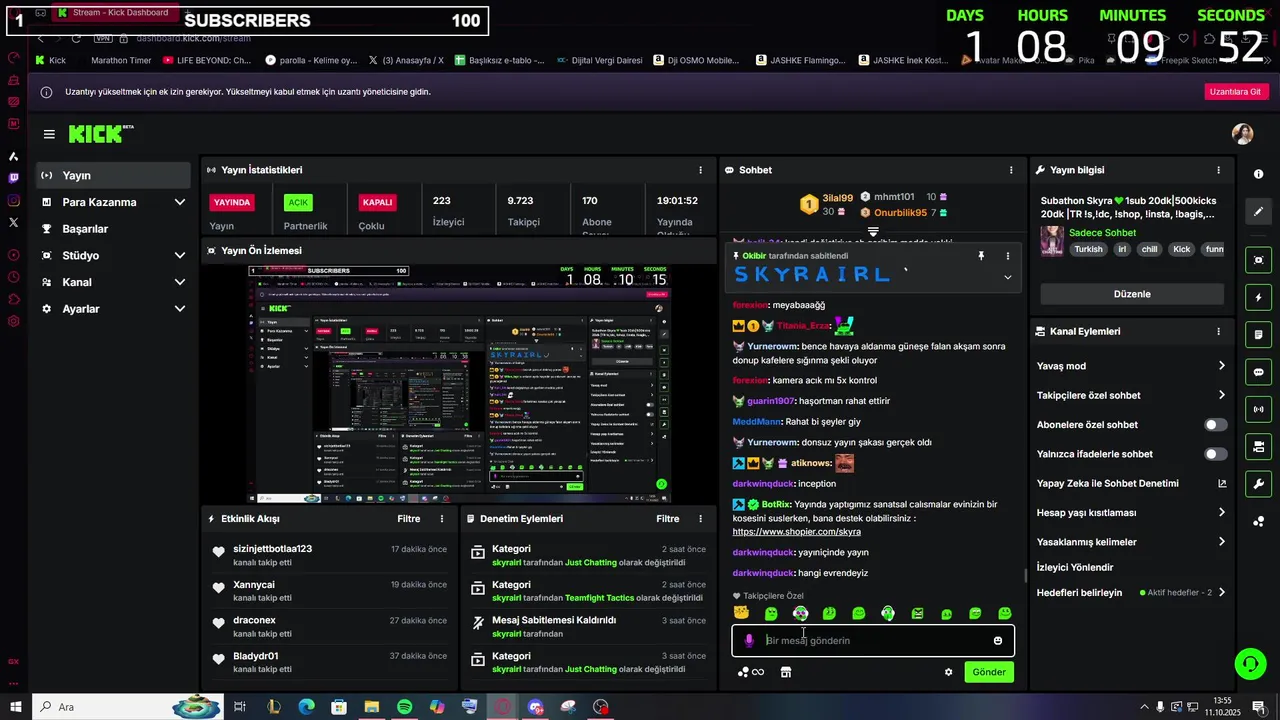Screen dimensions: 1280x720
Task: Select the lightning bolt icon in right toolbar
Action: click(x=1258, y=298)
